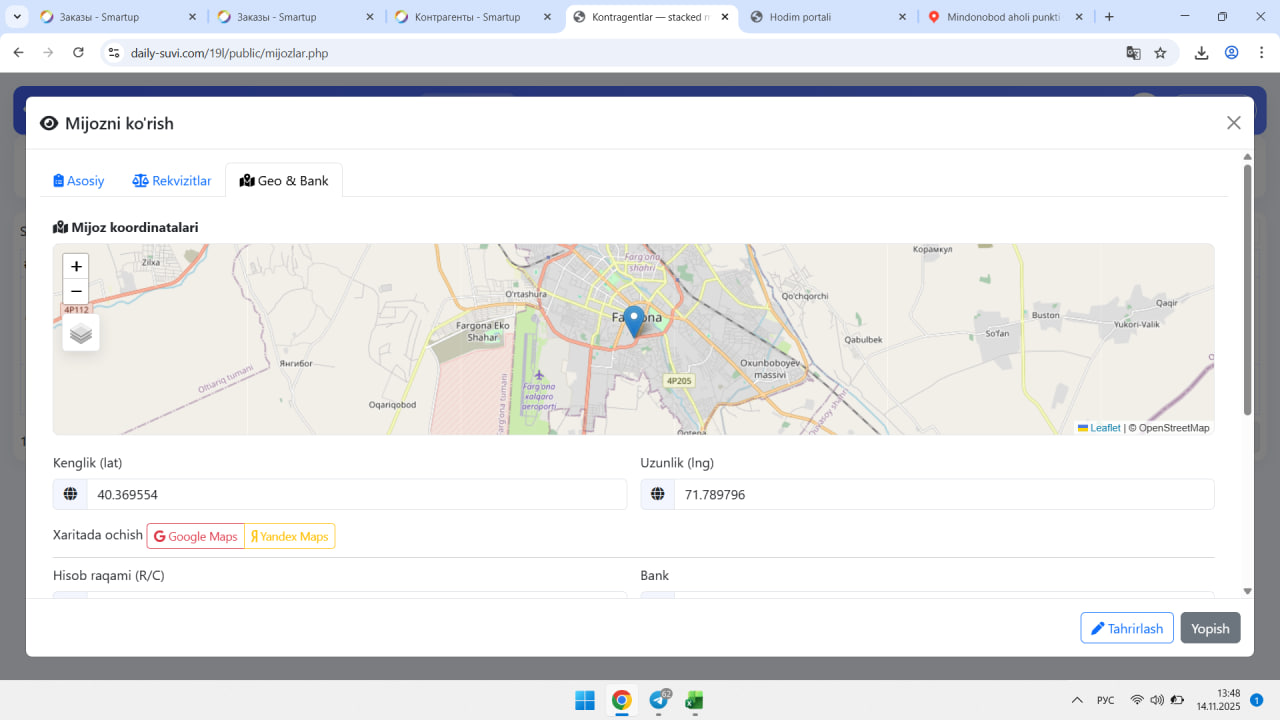Bookmark this page with star icon

[x=1160, y=53]
